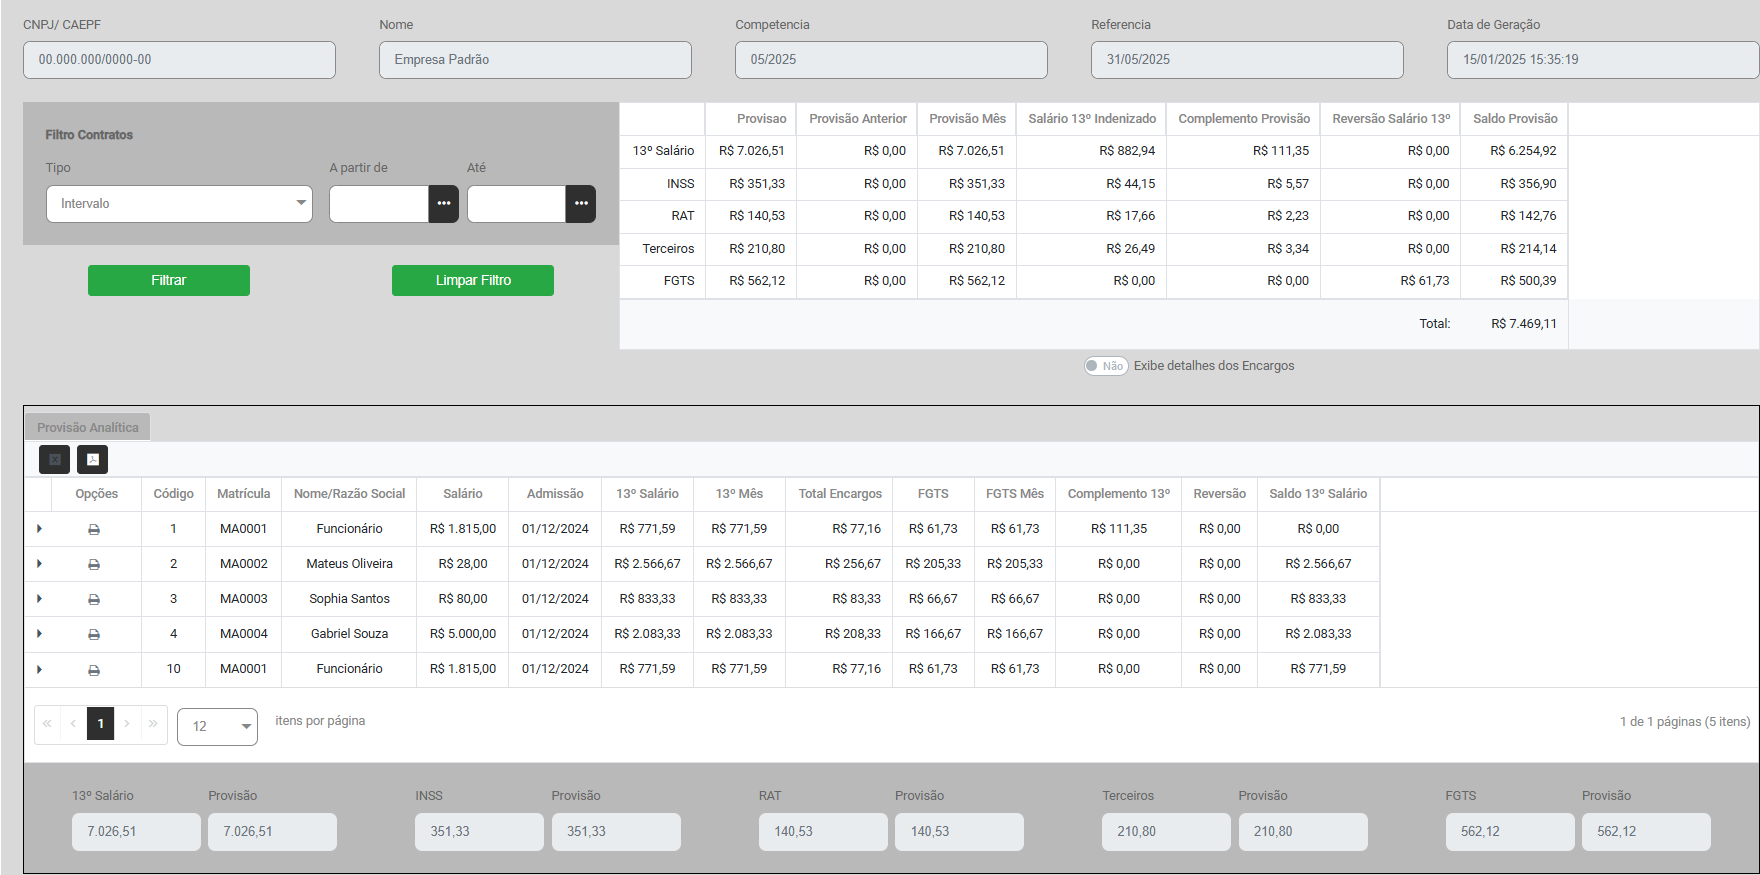Click the Competencia input field

point(891,60)
